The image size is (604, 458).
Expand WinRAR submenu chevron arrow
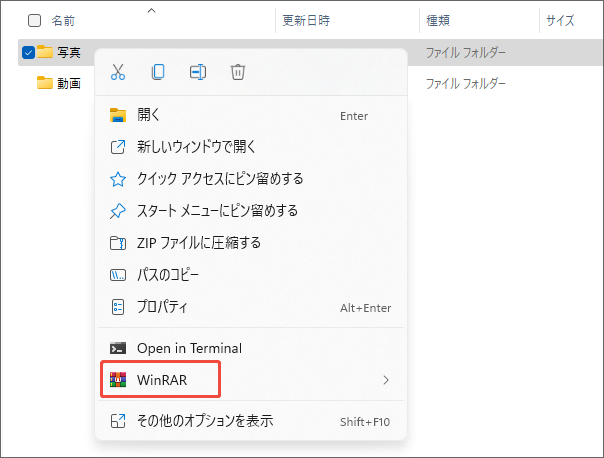click(x=386, y=380)
